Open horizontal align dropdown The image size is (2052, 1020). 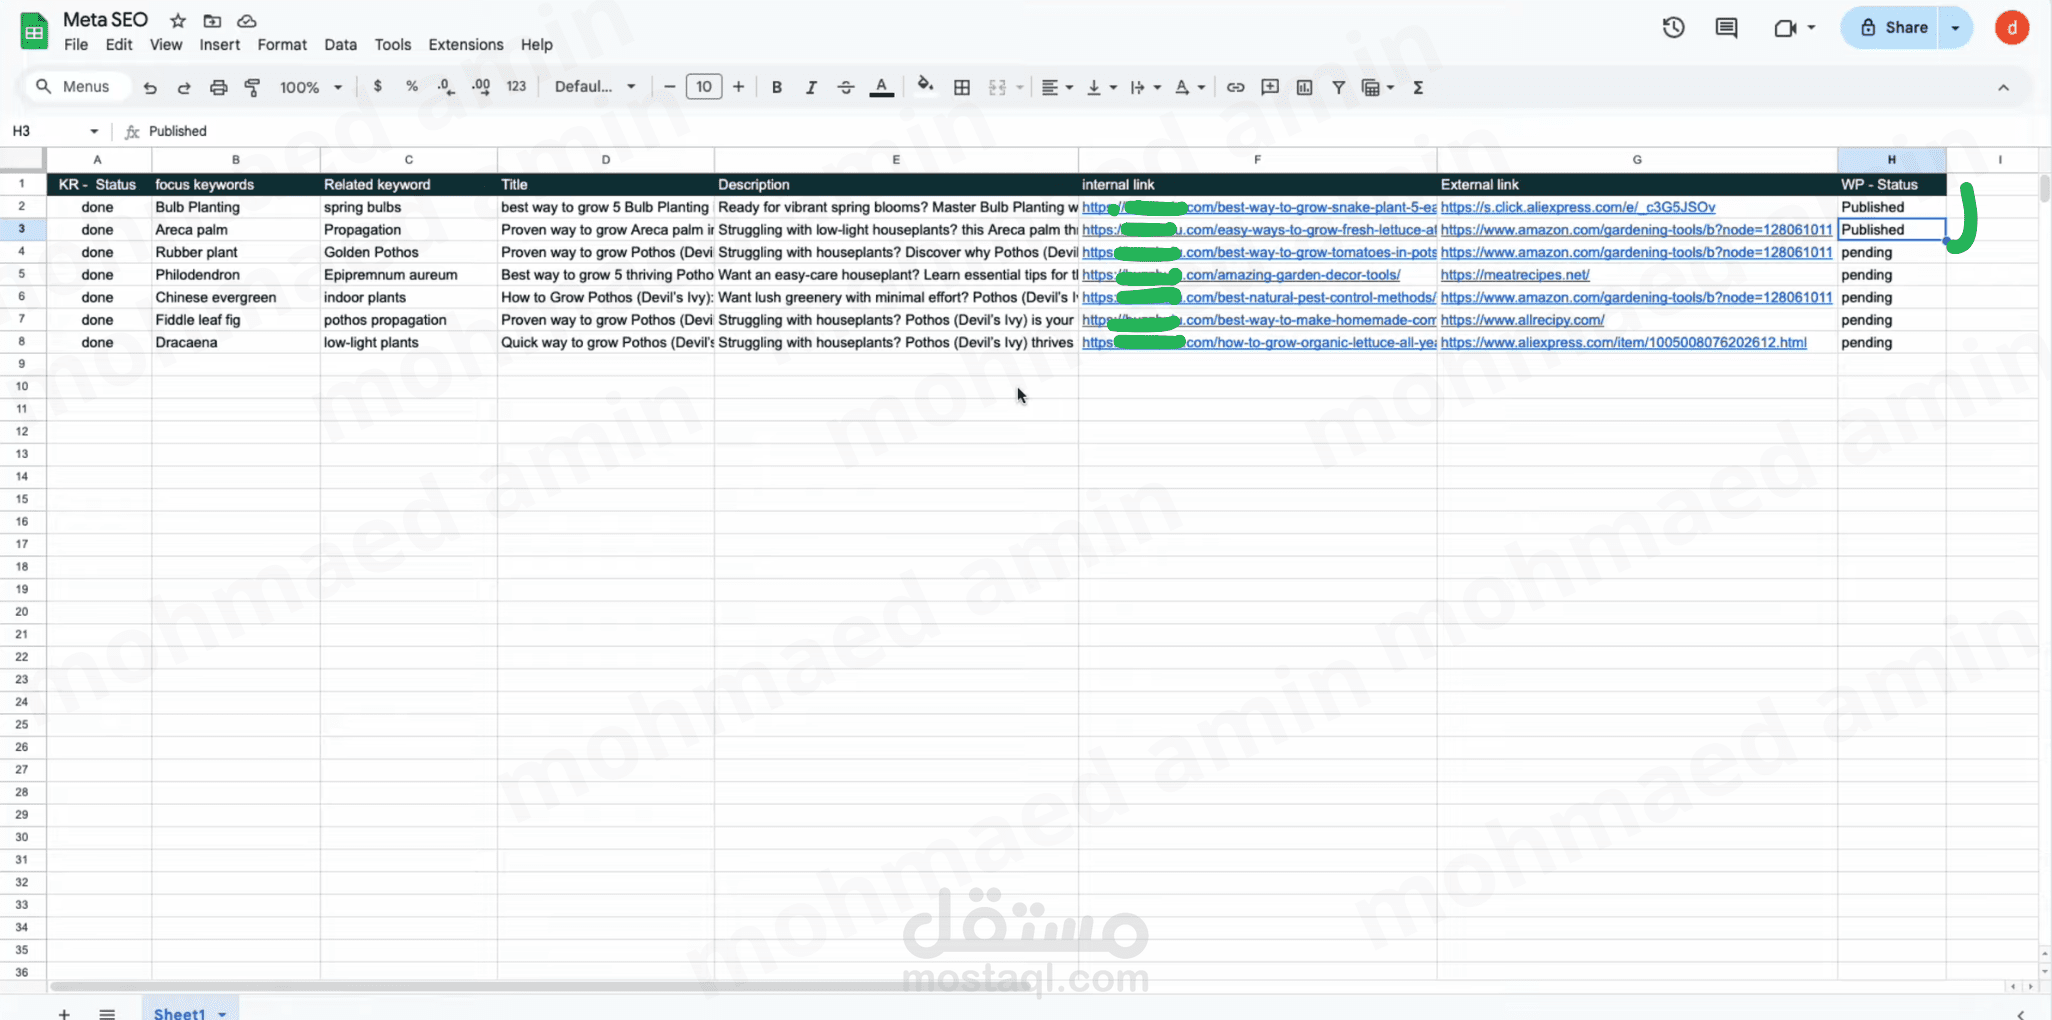coord(1057,88)
